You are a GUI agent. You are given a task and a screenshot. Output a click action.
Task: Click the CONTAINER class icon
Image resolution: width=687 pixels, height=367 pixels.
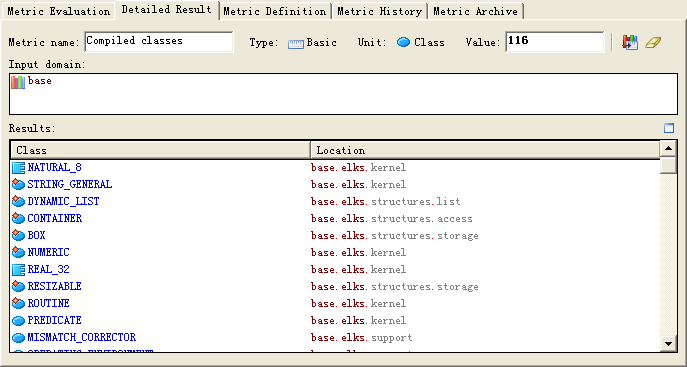pos(18,219)
